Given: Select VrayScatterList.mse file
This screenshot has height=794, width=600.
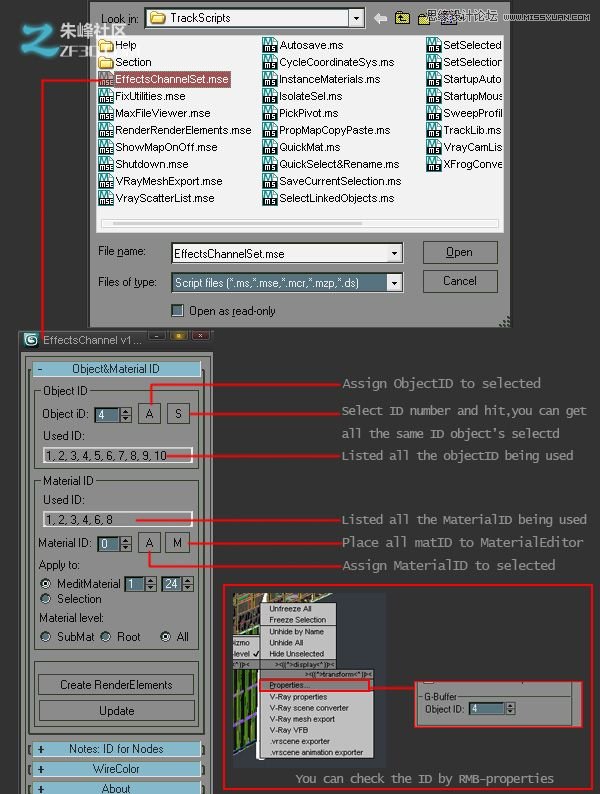Looking at the screenshot, I should (156, 198).
